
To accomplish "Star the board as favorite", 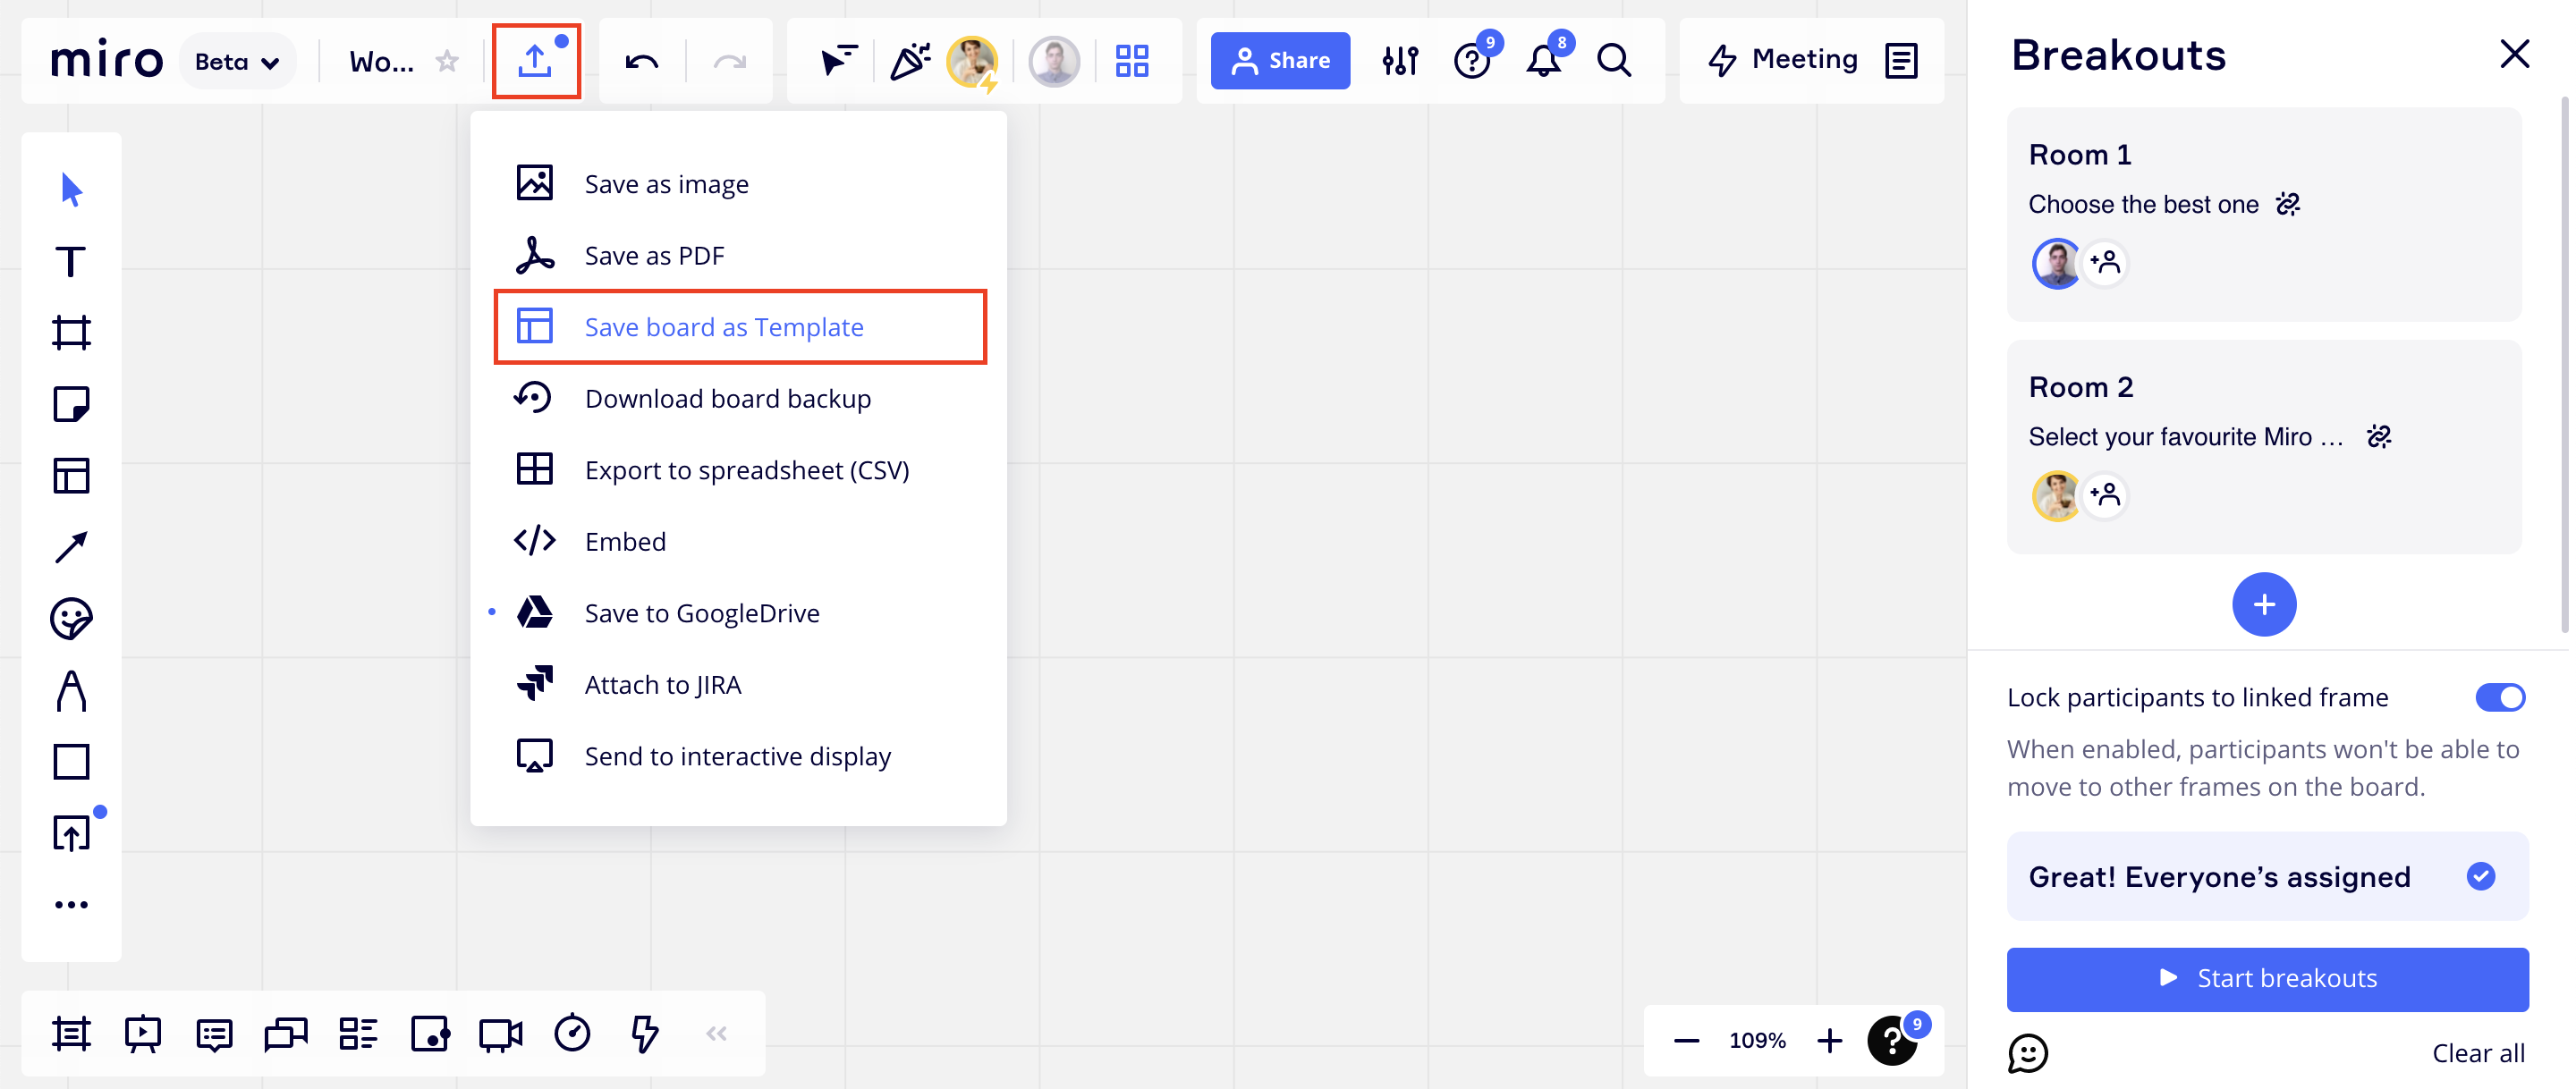I will coord(447,61).
